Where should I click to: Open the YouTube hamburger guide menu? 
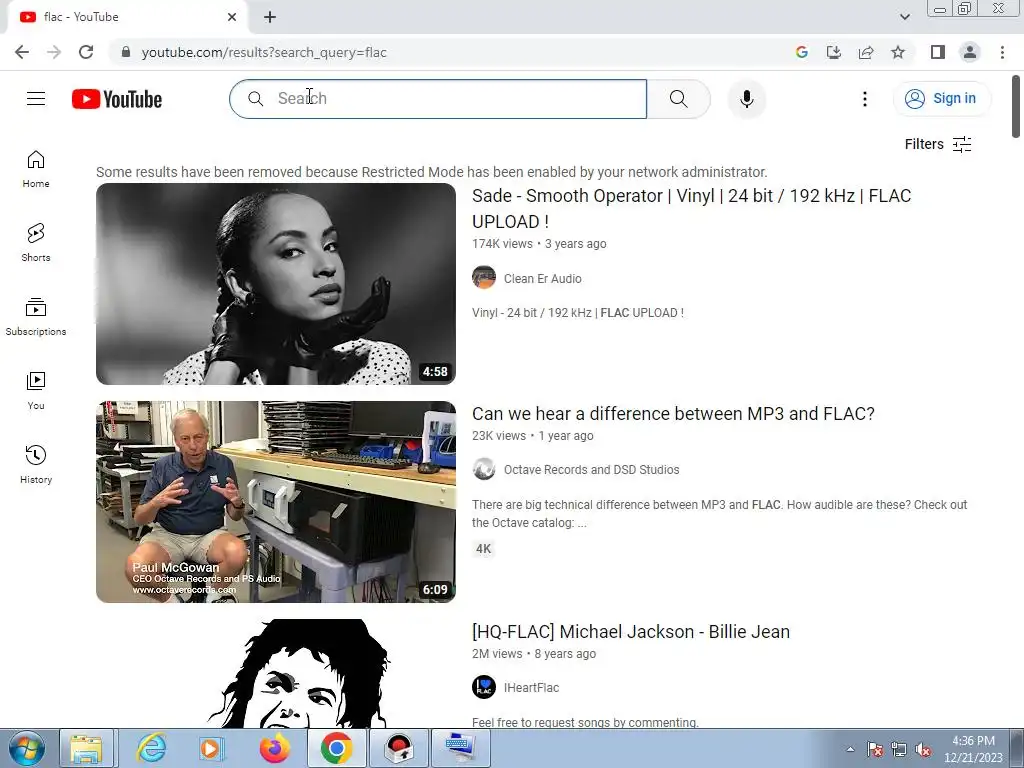click(36, 99)
